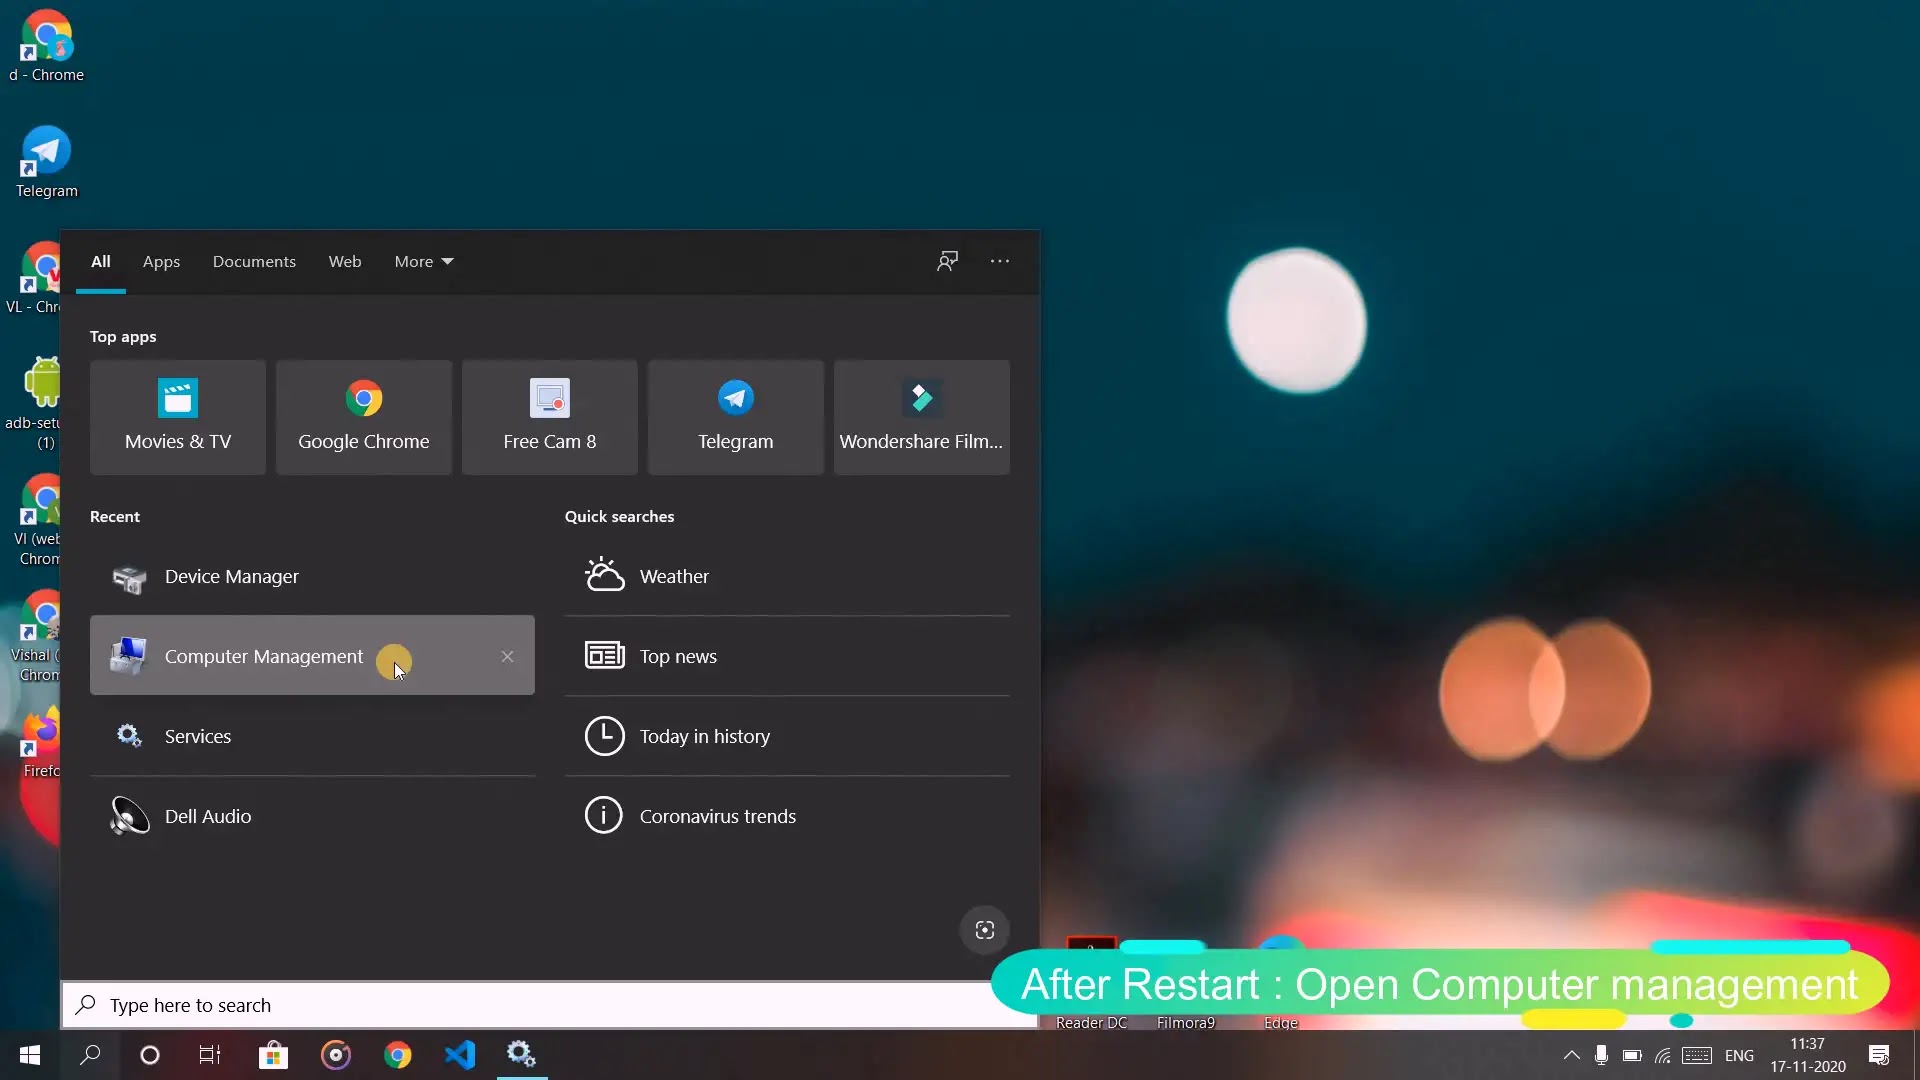
Task: Open Services from Recent list
Action: click(198, 737)
